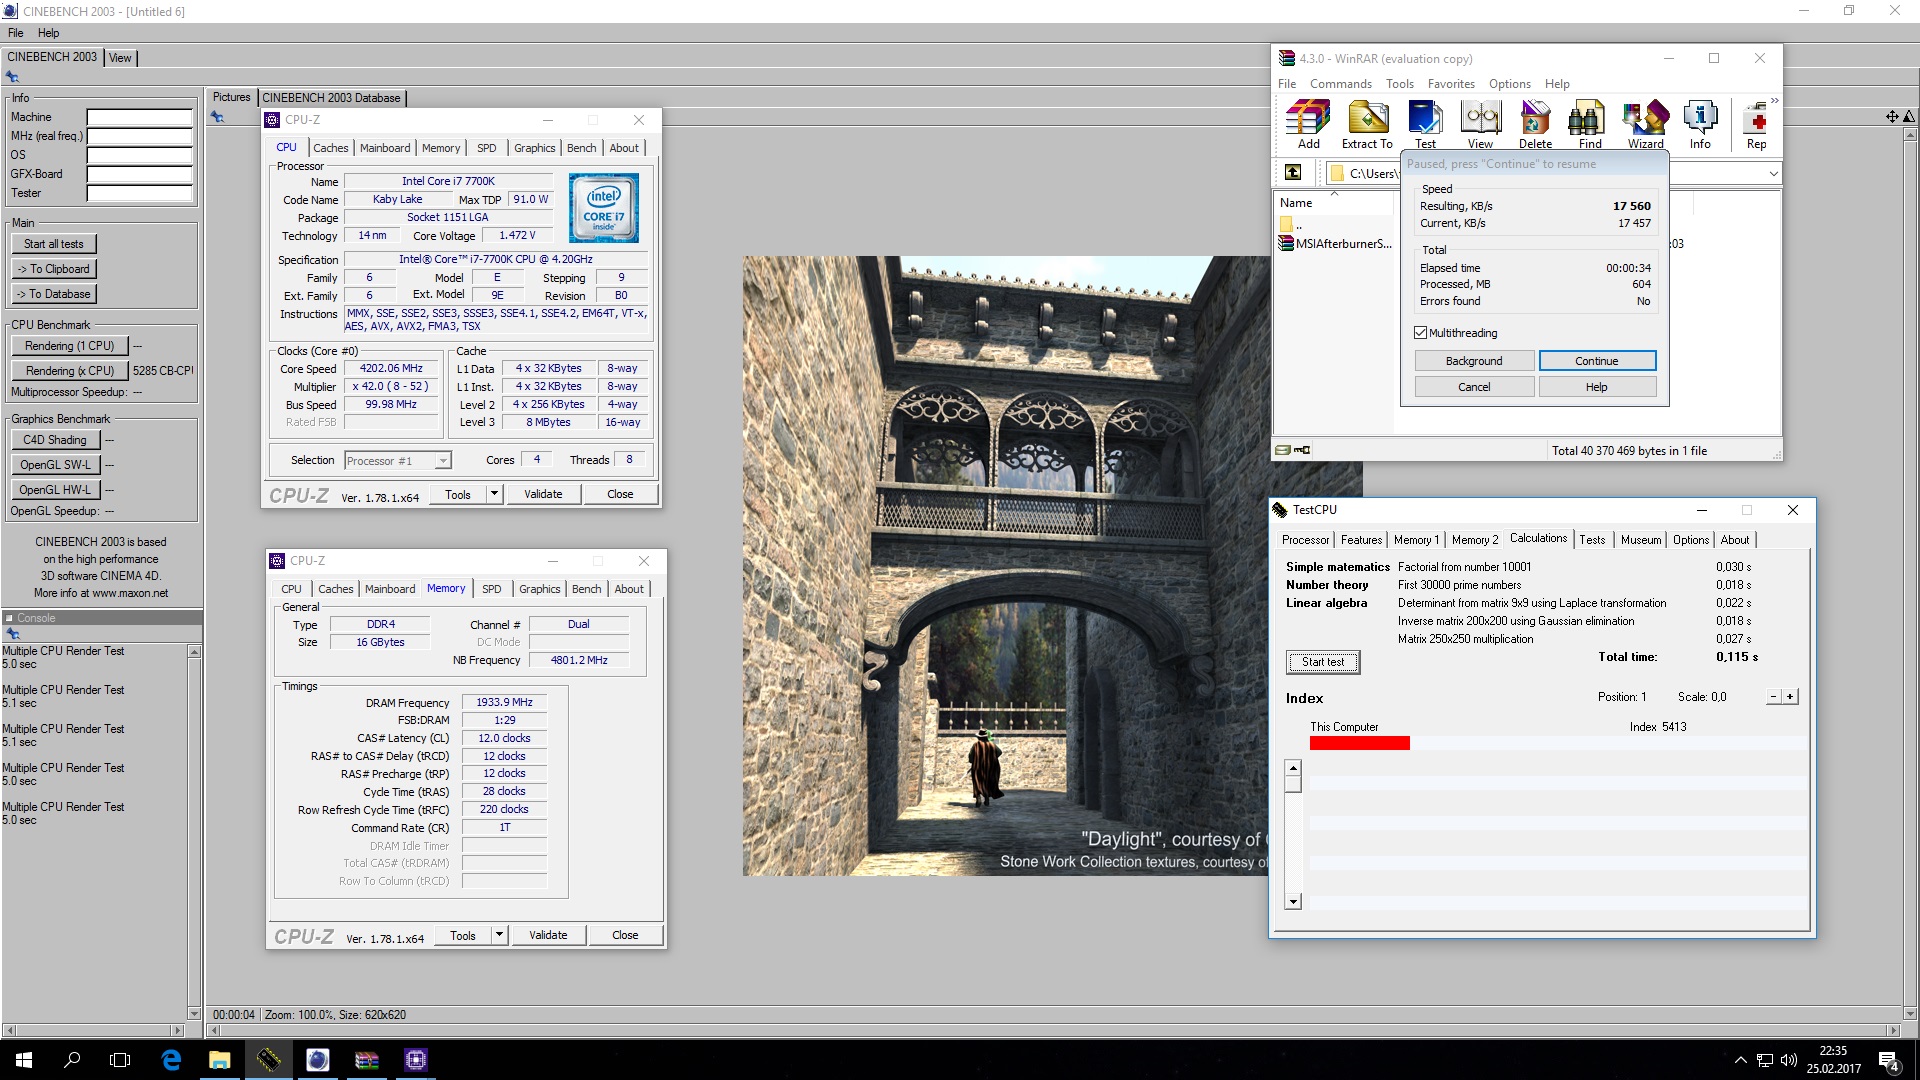Click the WinRAR Delete toolbar icon

(1535, 125)
